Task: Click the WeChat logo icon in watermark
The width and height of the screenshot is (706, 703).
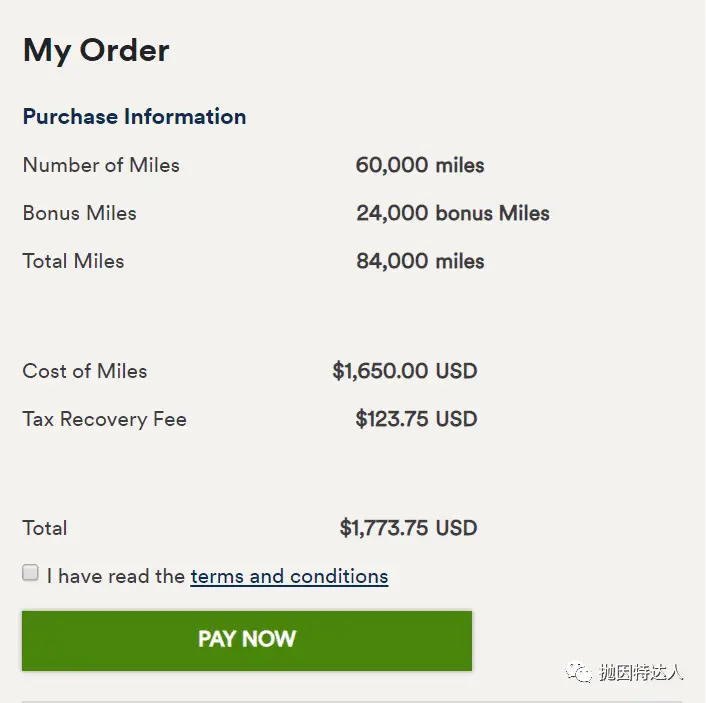Action: click(579, 672)
